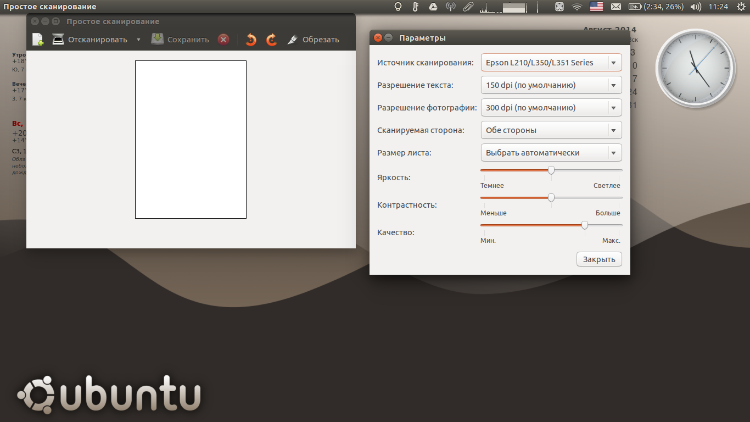Expand the Размер листа dropdown

click(x=550, y=152)
